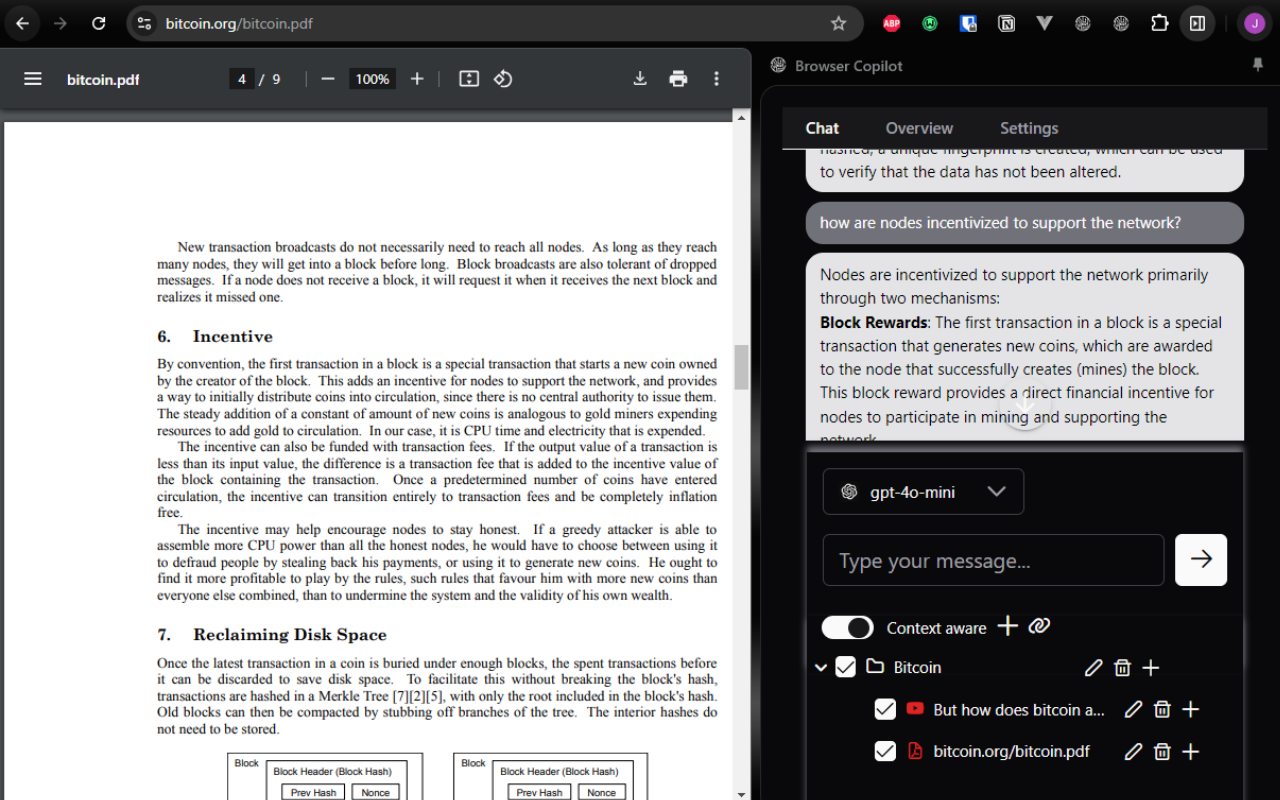The image size is (1280, 800).
Task: Click the attach link icon beside Context aware
Action: click(x=1039, y=626)
